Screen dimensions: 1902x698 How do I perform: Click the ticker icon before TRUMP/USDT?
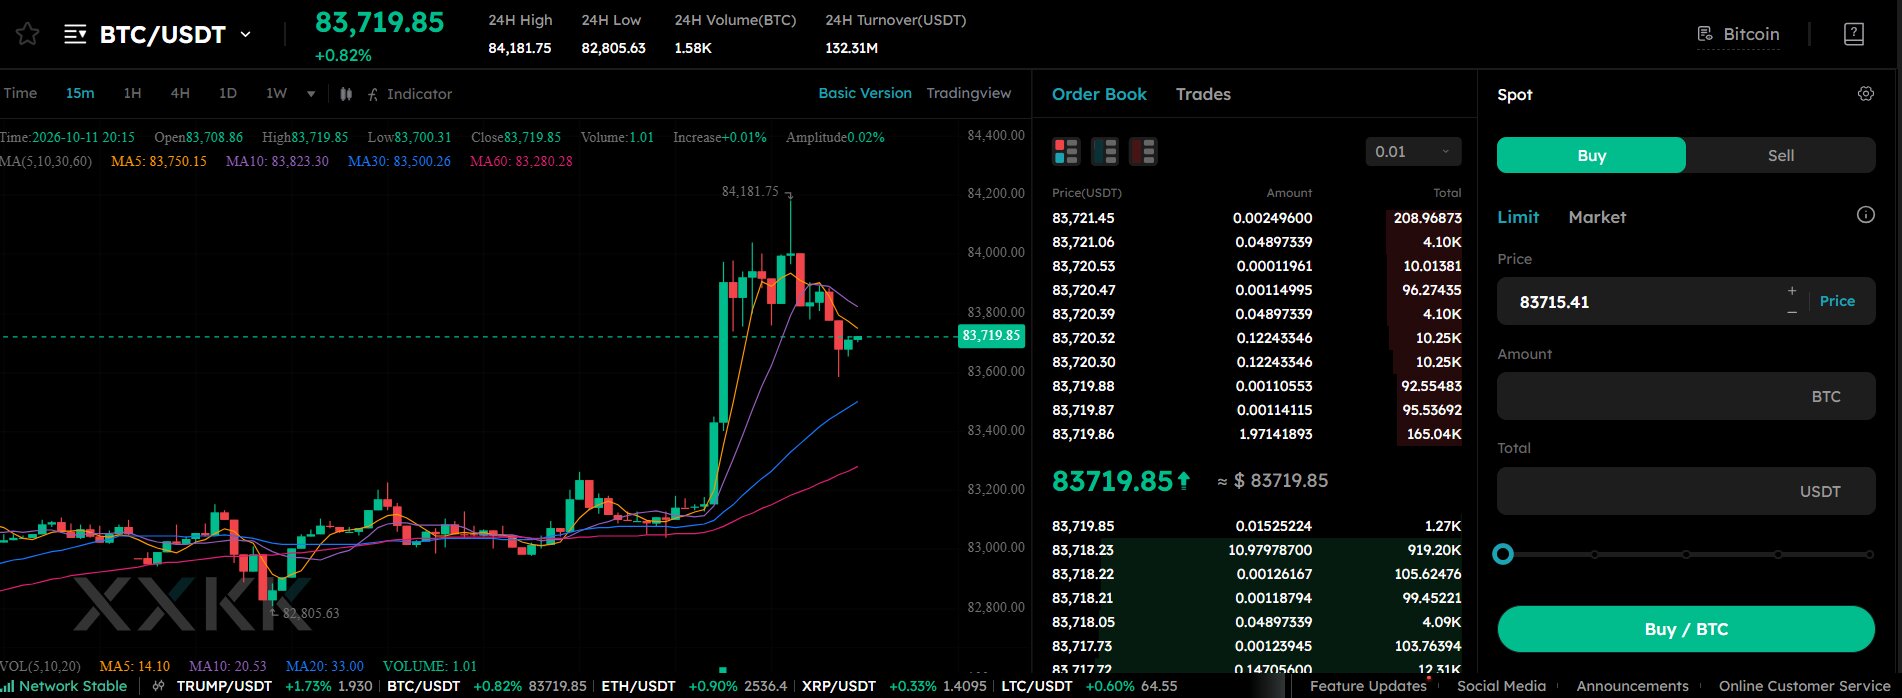[x=158, y=686]
